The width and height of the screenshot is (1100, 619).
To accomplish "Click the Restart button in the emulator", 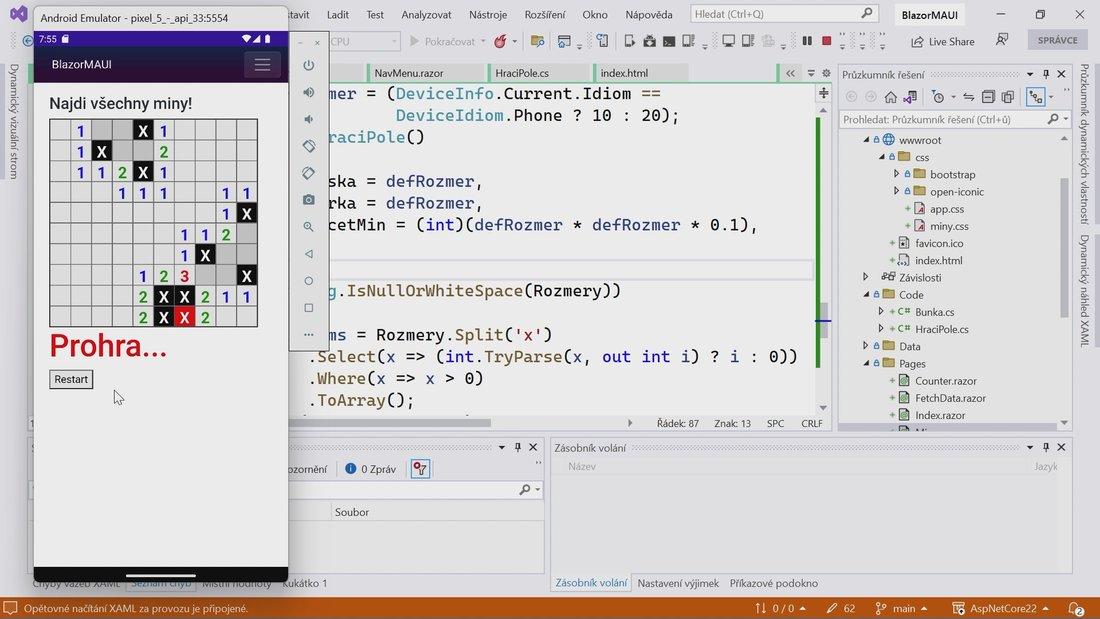I will [71, 379].
